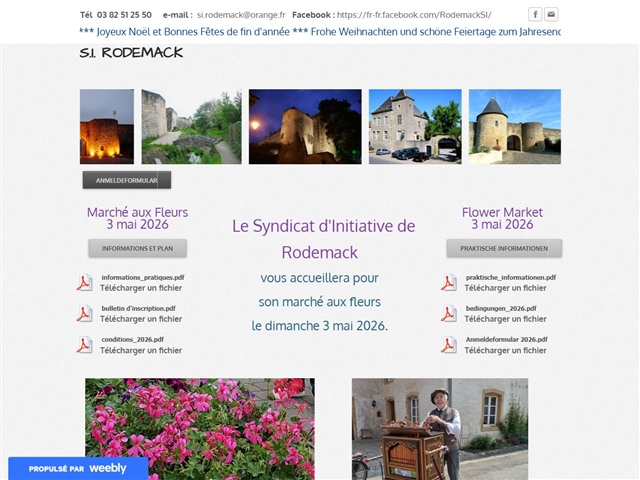Open the Facebook icon in the header
The width and height of the screenshot is (640, 480).
tap(535, 14)
